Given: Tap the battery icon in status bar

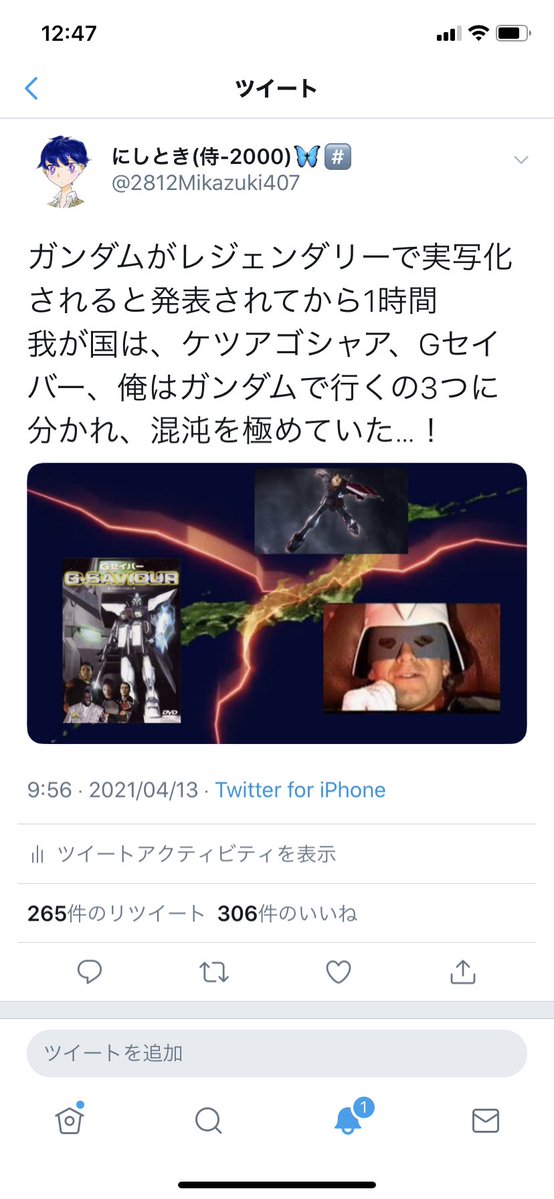Looking at the screenshot, I should [513, 34].
